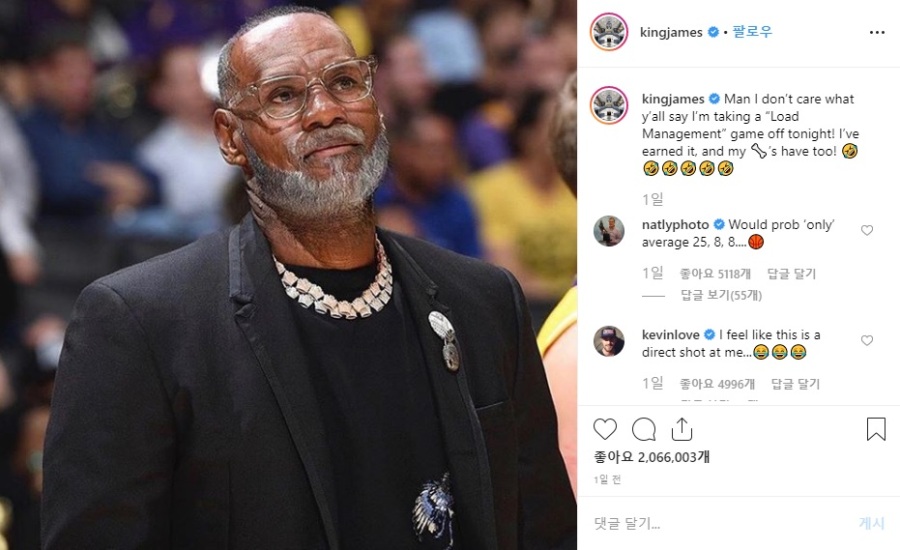900x550 pixels.
Task: View the 좋아요 5118개 likes on natlyphoto's comment
Action: coord(715,274)
